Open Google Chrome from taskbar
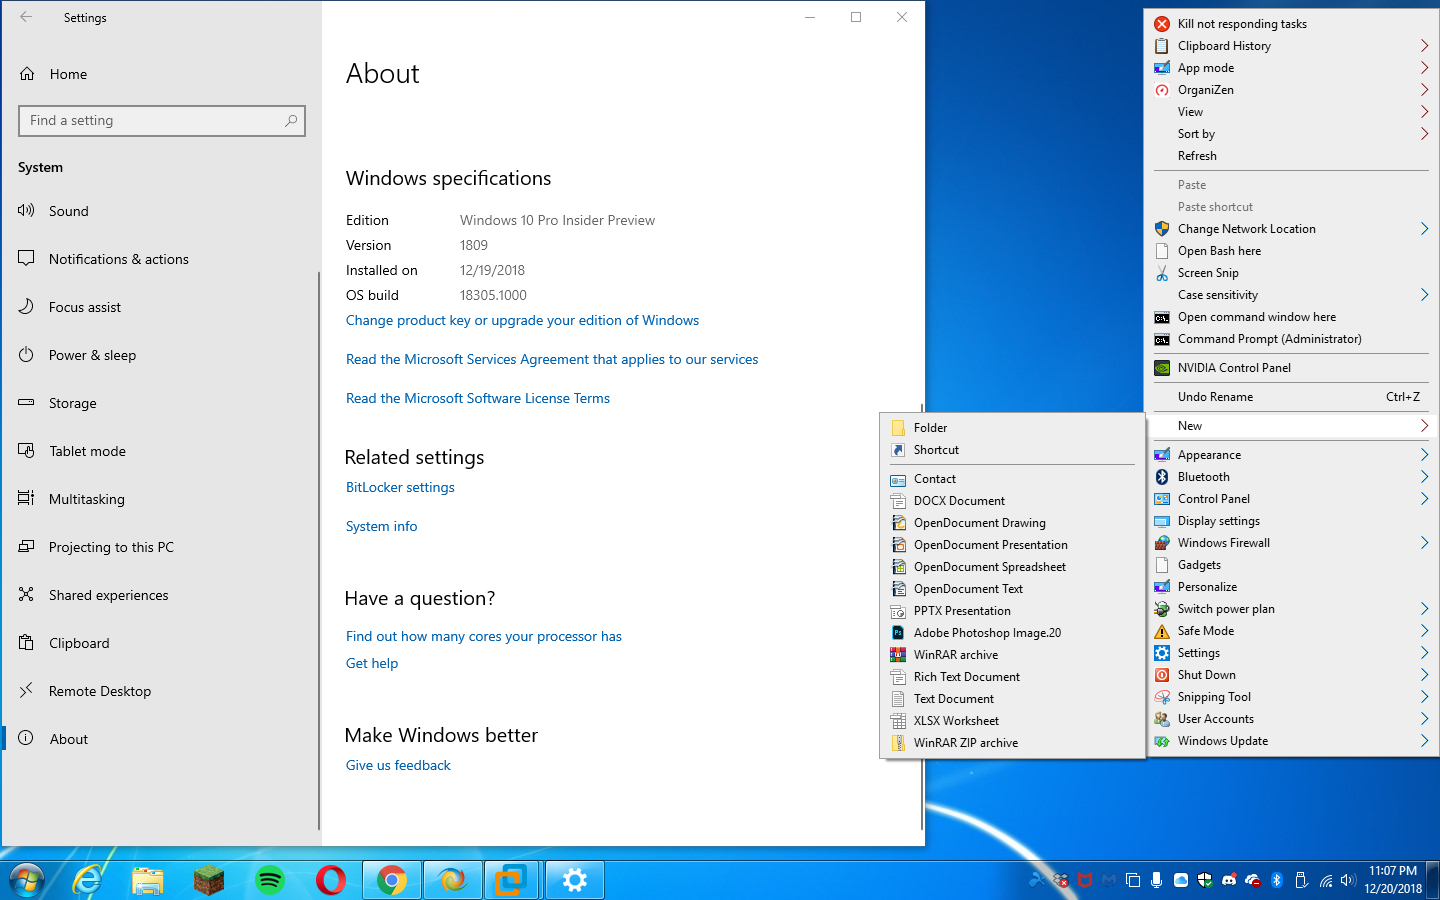 pos(392,880)
